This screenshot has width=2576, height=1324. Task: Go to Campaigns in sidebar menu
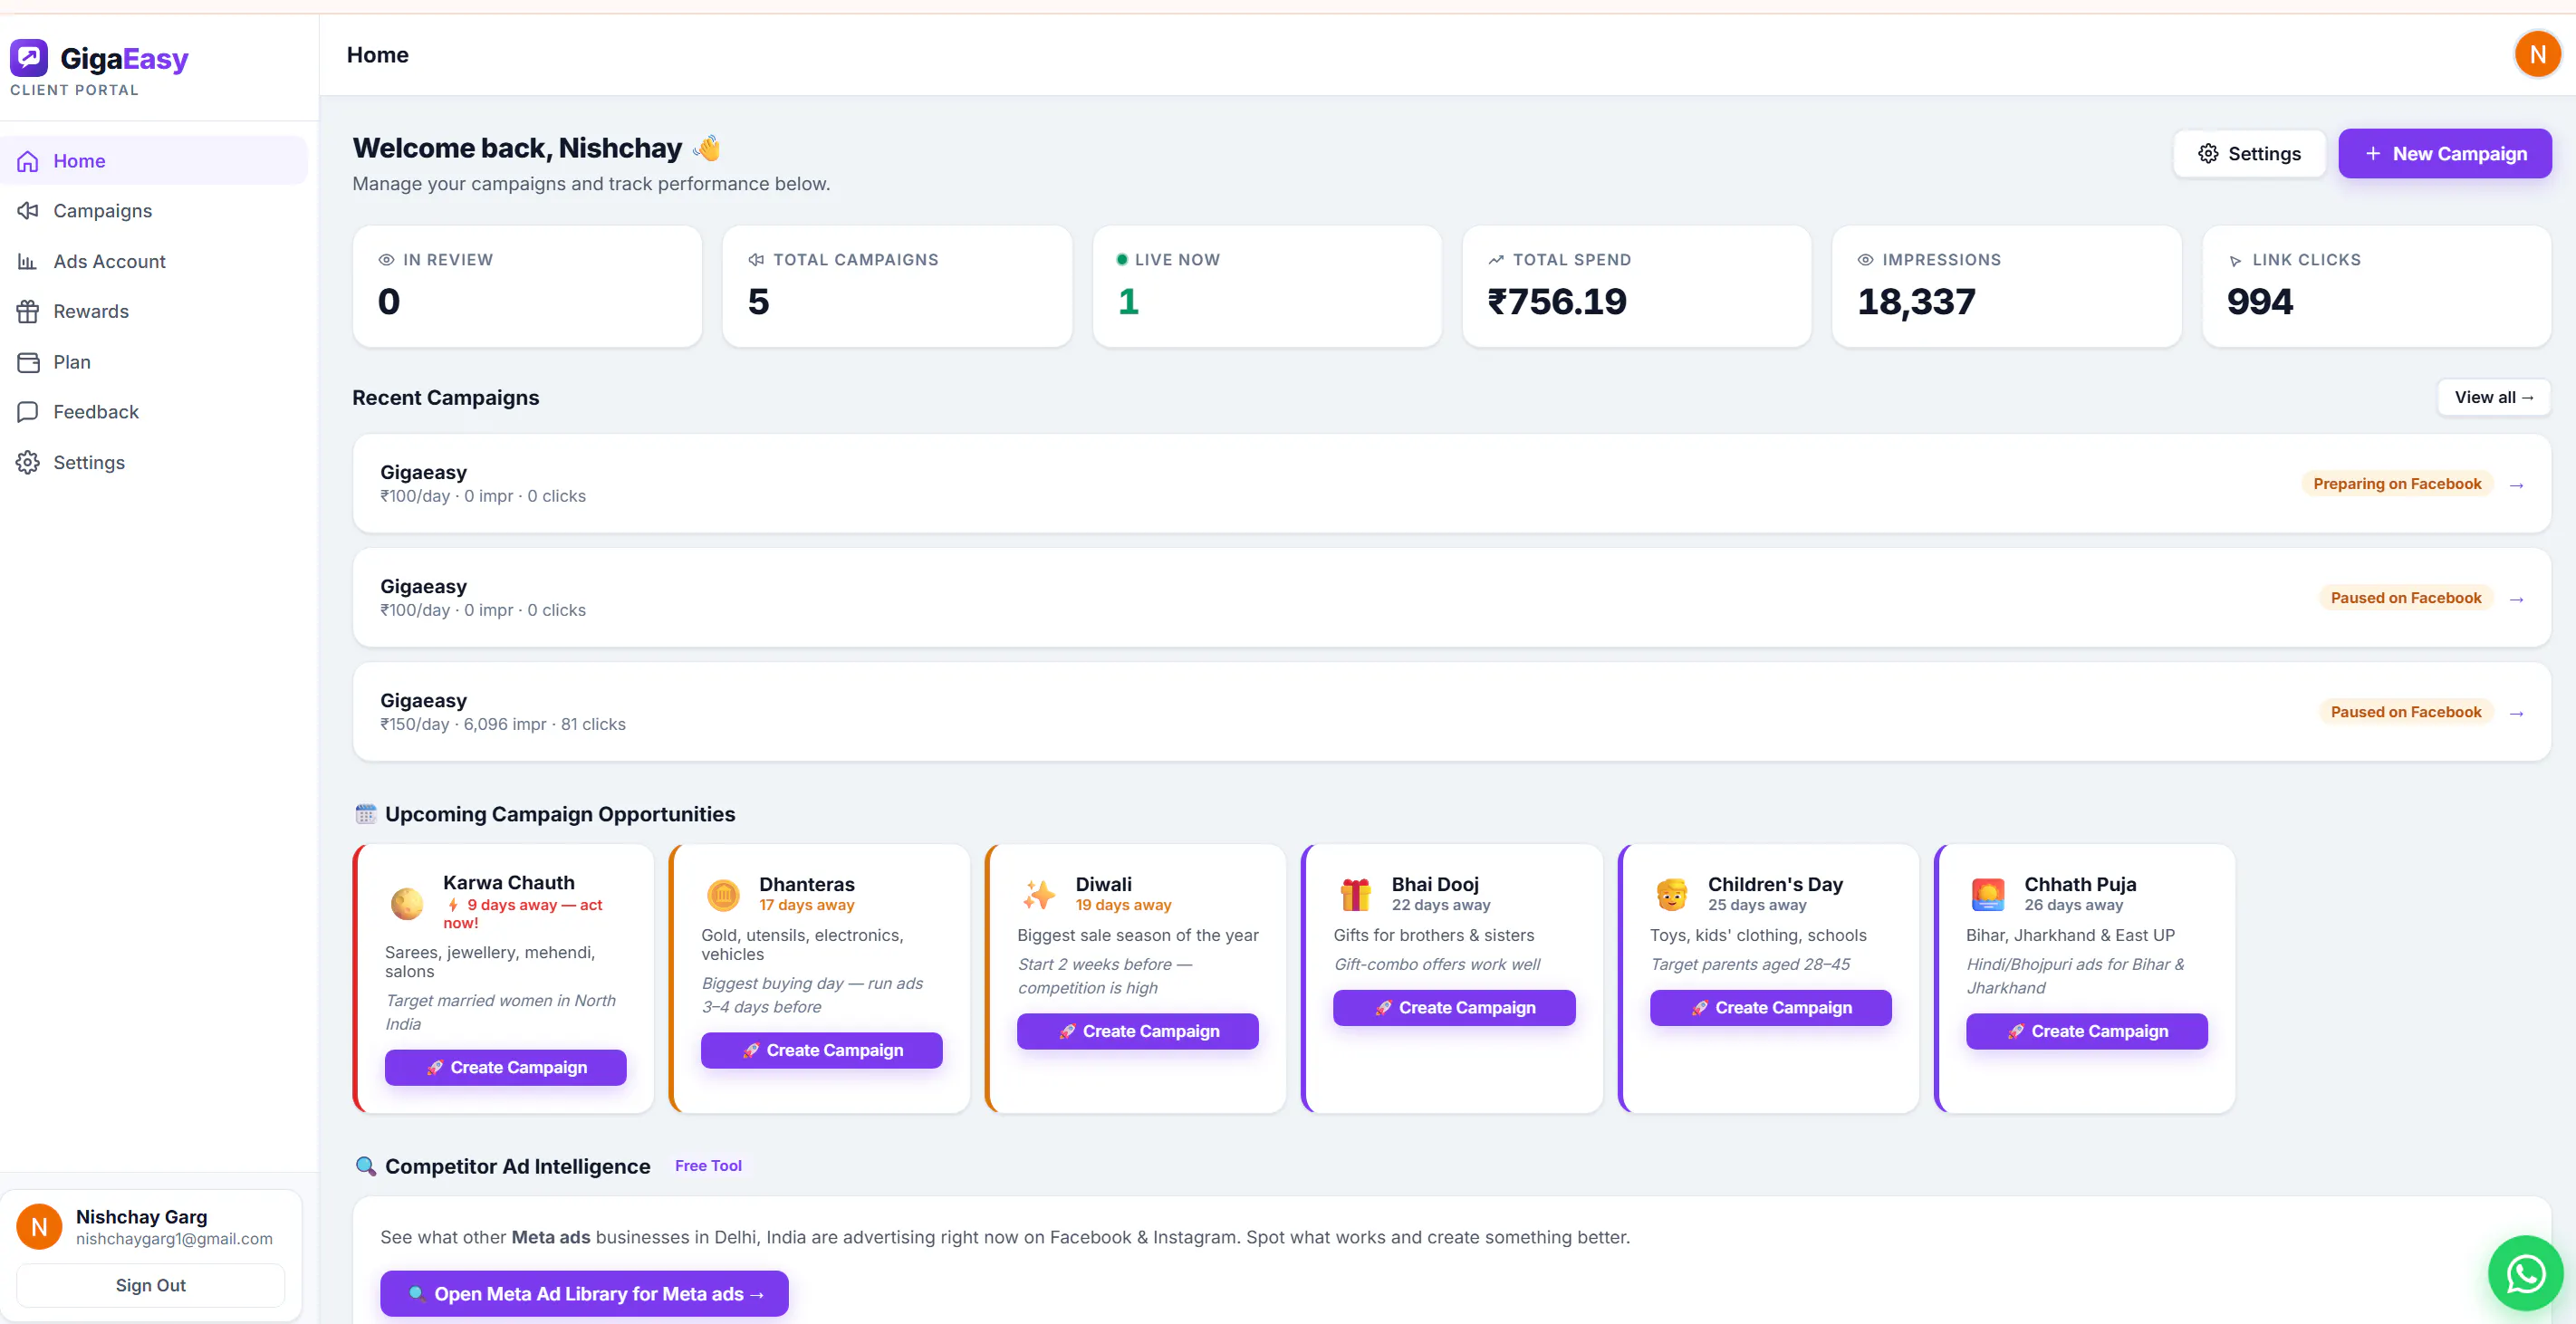coord(154,211)
